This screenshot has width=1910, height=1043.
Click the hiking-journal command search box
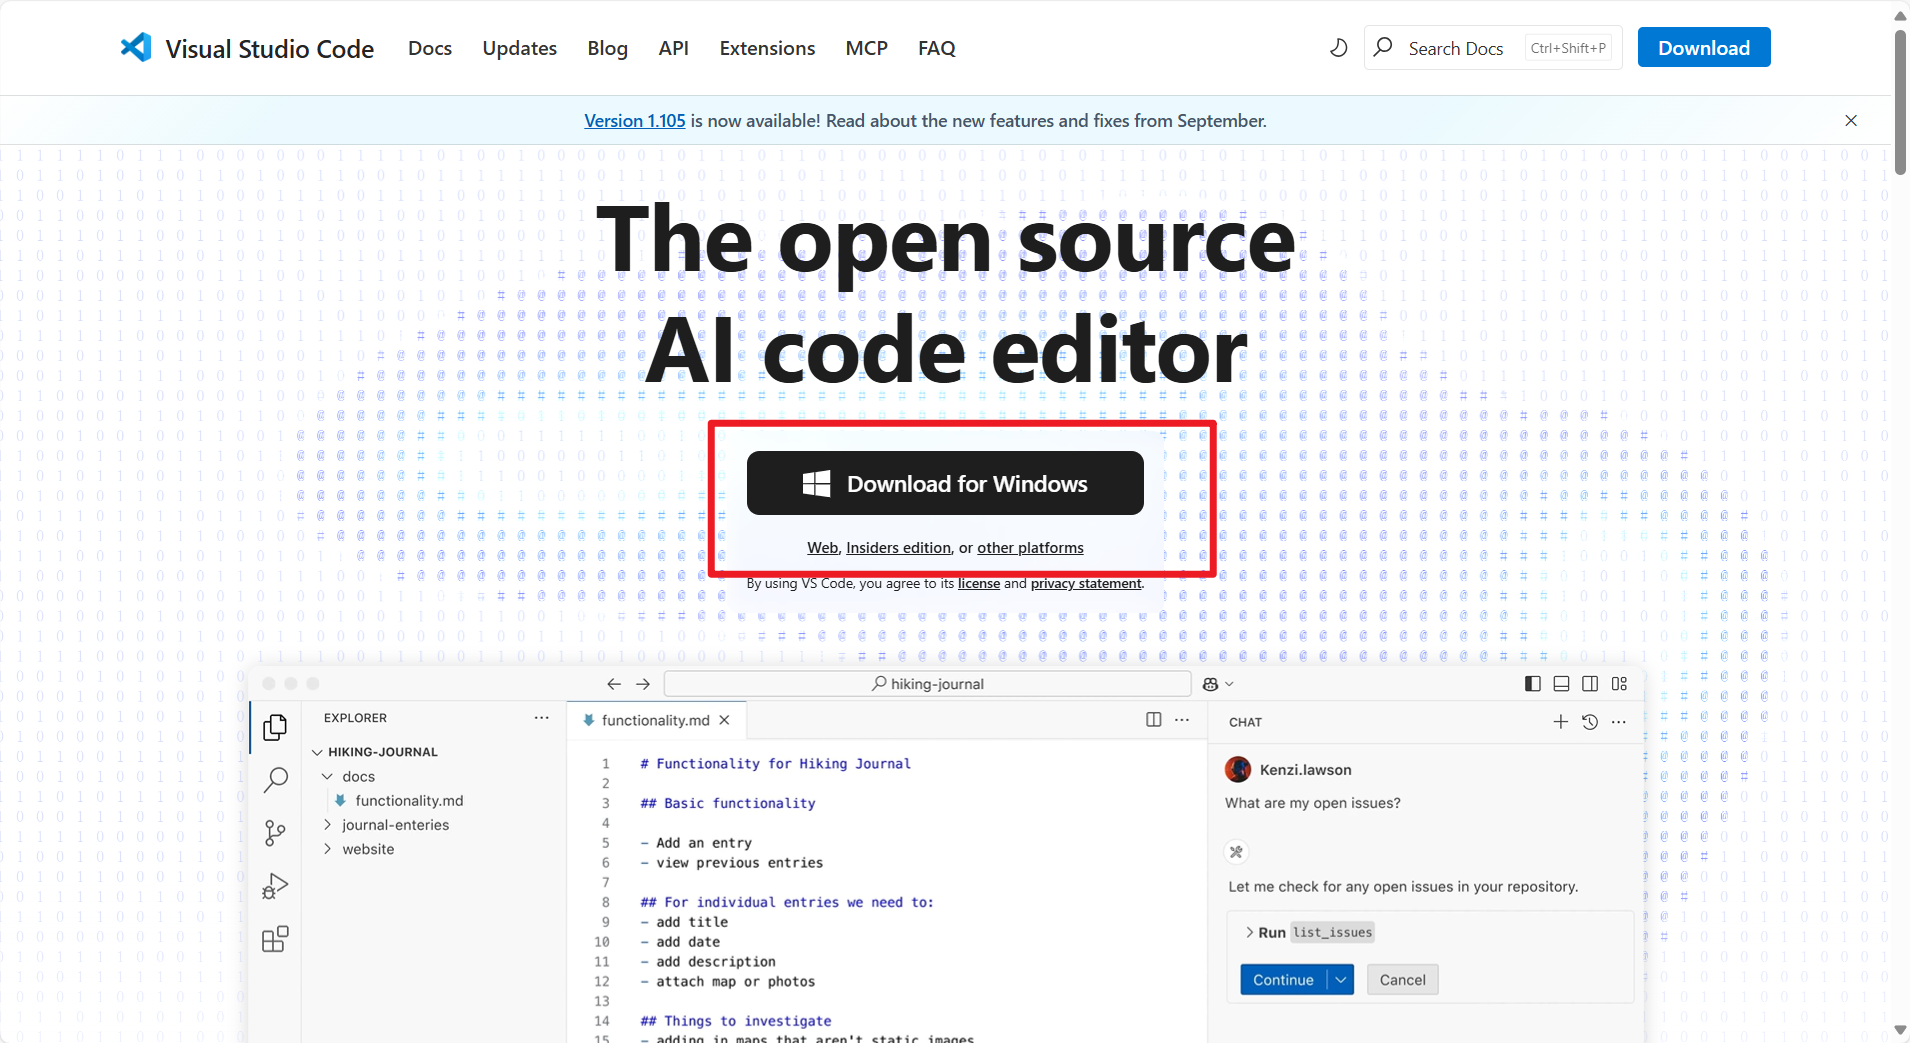[x=927, y=684]
